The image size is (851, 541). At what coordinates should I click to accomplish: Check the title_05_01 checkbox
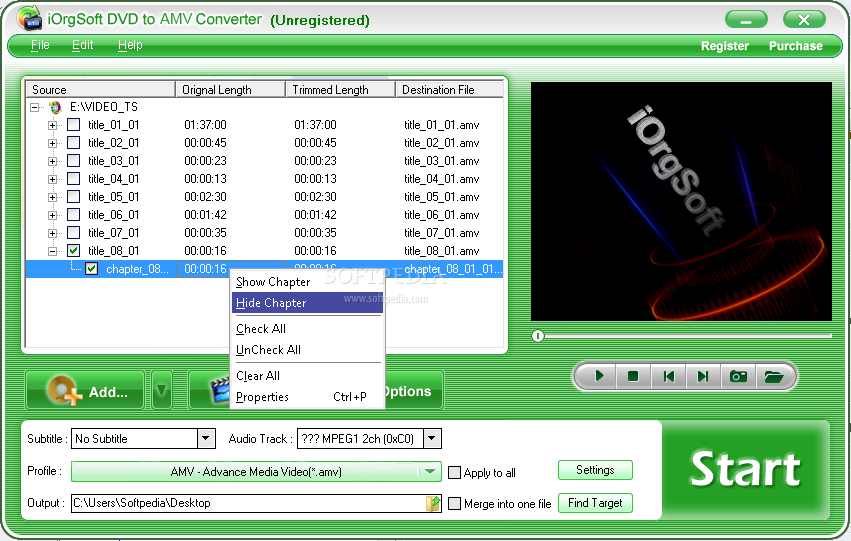[x=73, y=196]
